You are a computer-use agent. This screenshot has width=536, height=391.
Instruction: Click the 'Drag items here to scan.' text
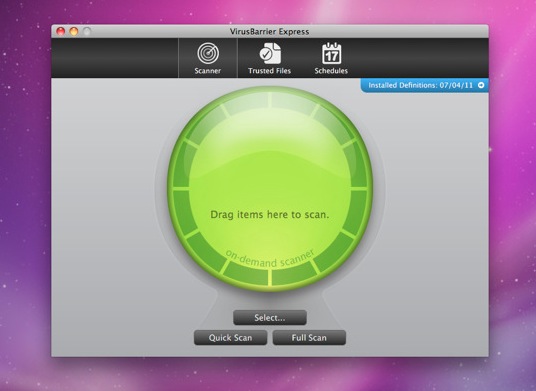point(270,215)
